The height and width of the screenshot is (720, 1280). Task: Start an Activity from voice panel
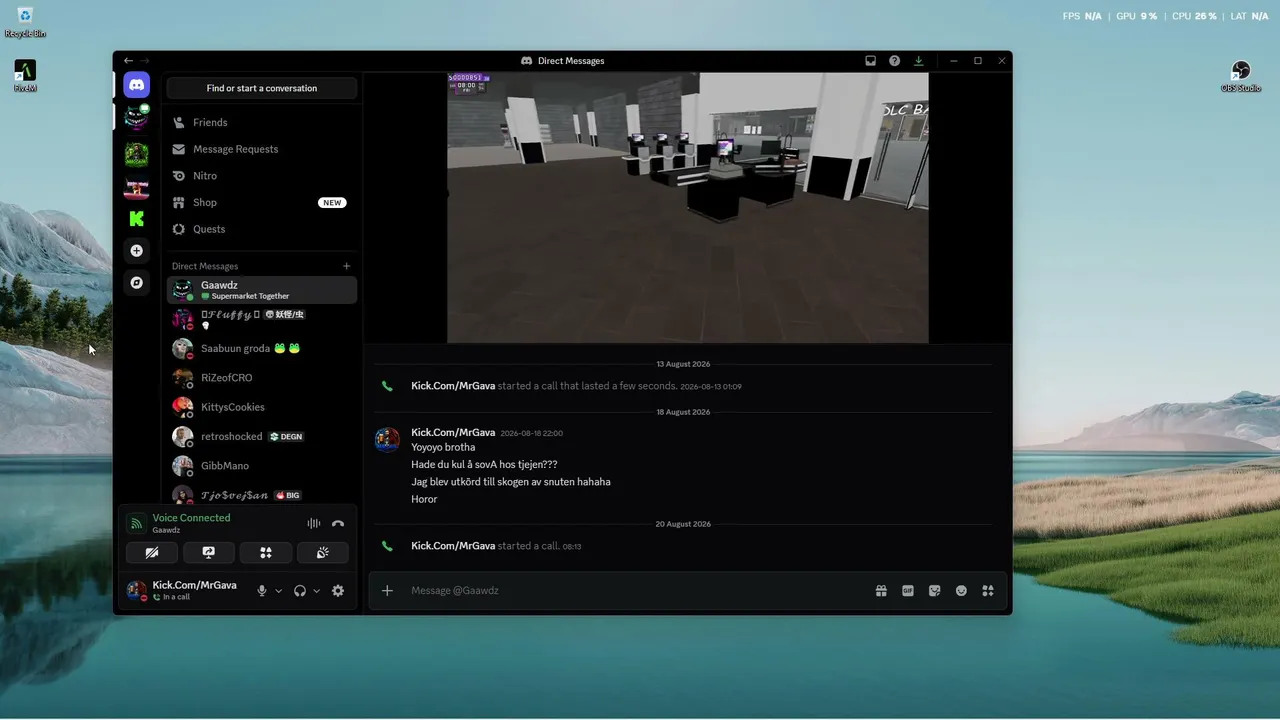click(x=266, y=552)
